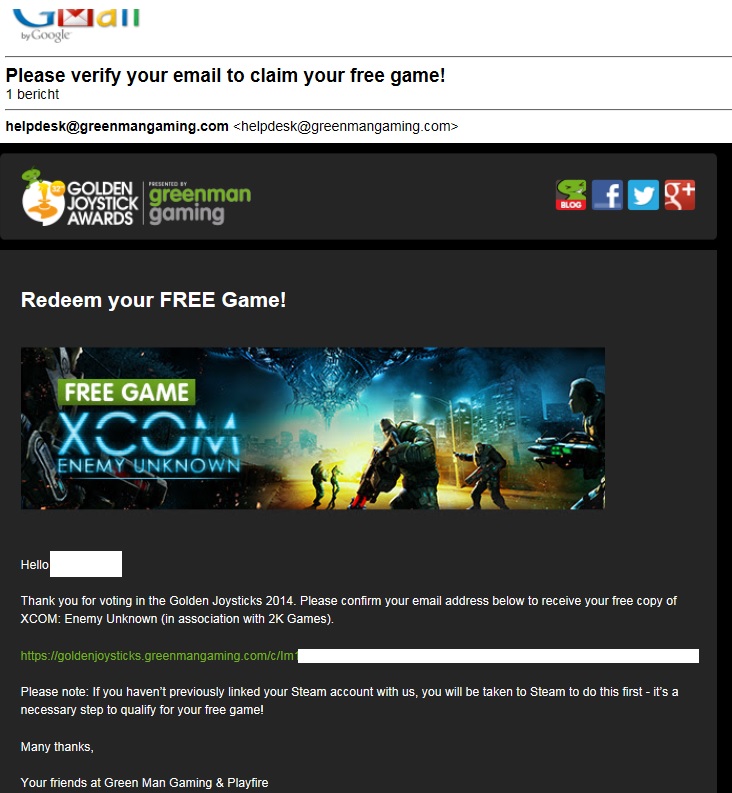Open the Twitter bird icon

tap(643, 195)
